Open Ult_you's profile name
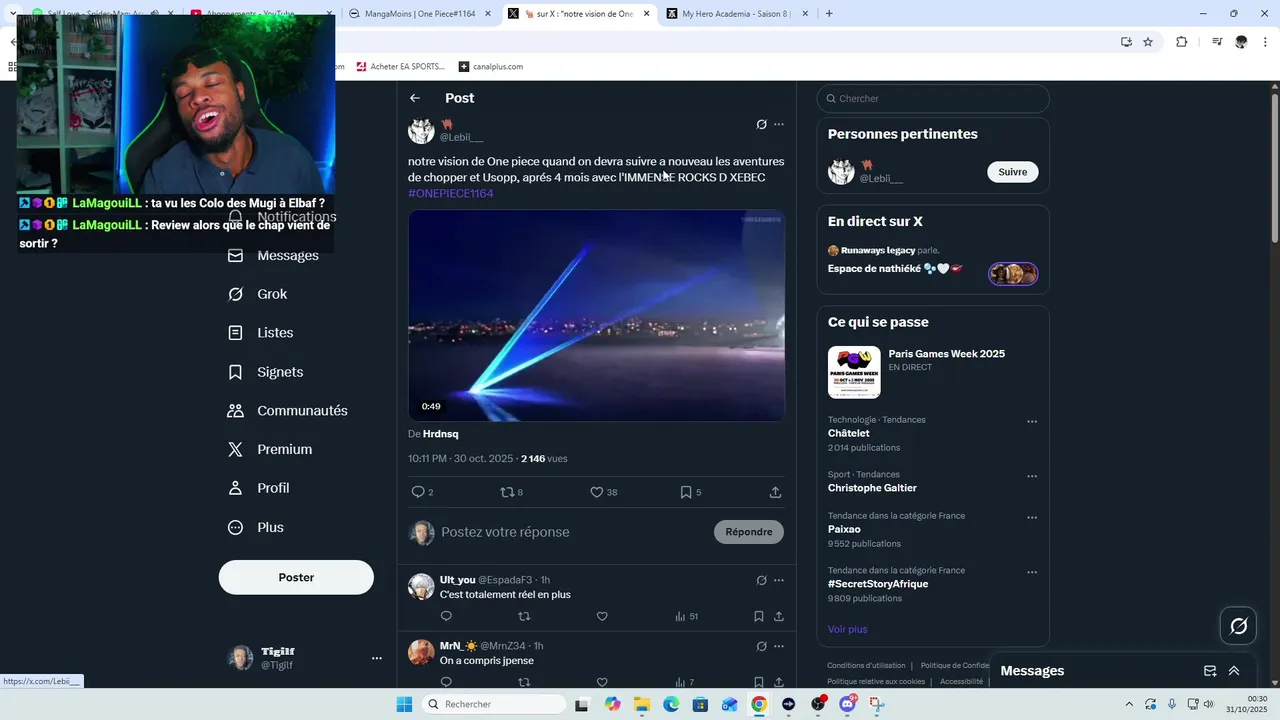The image size is (1280, 720). [457, 580]
